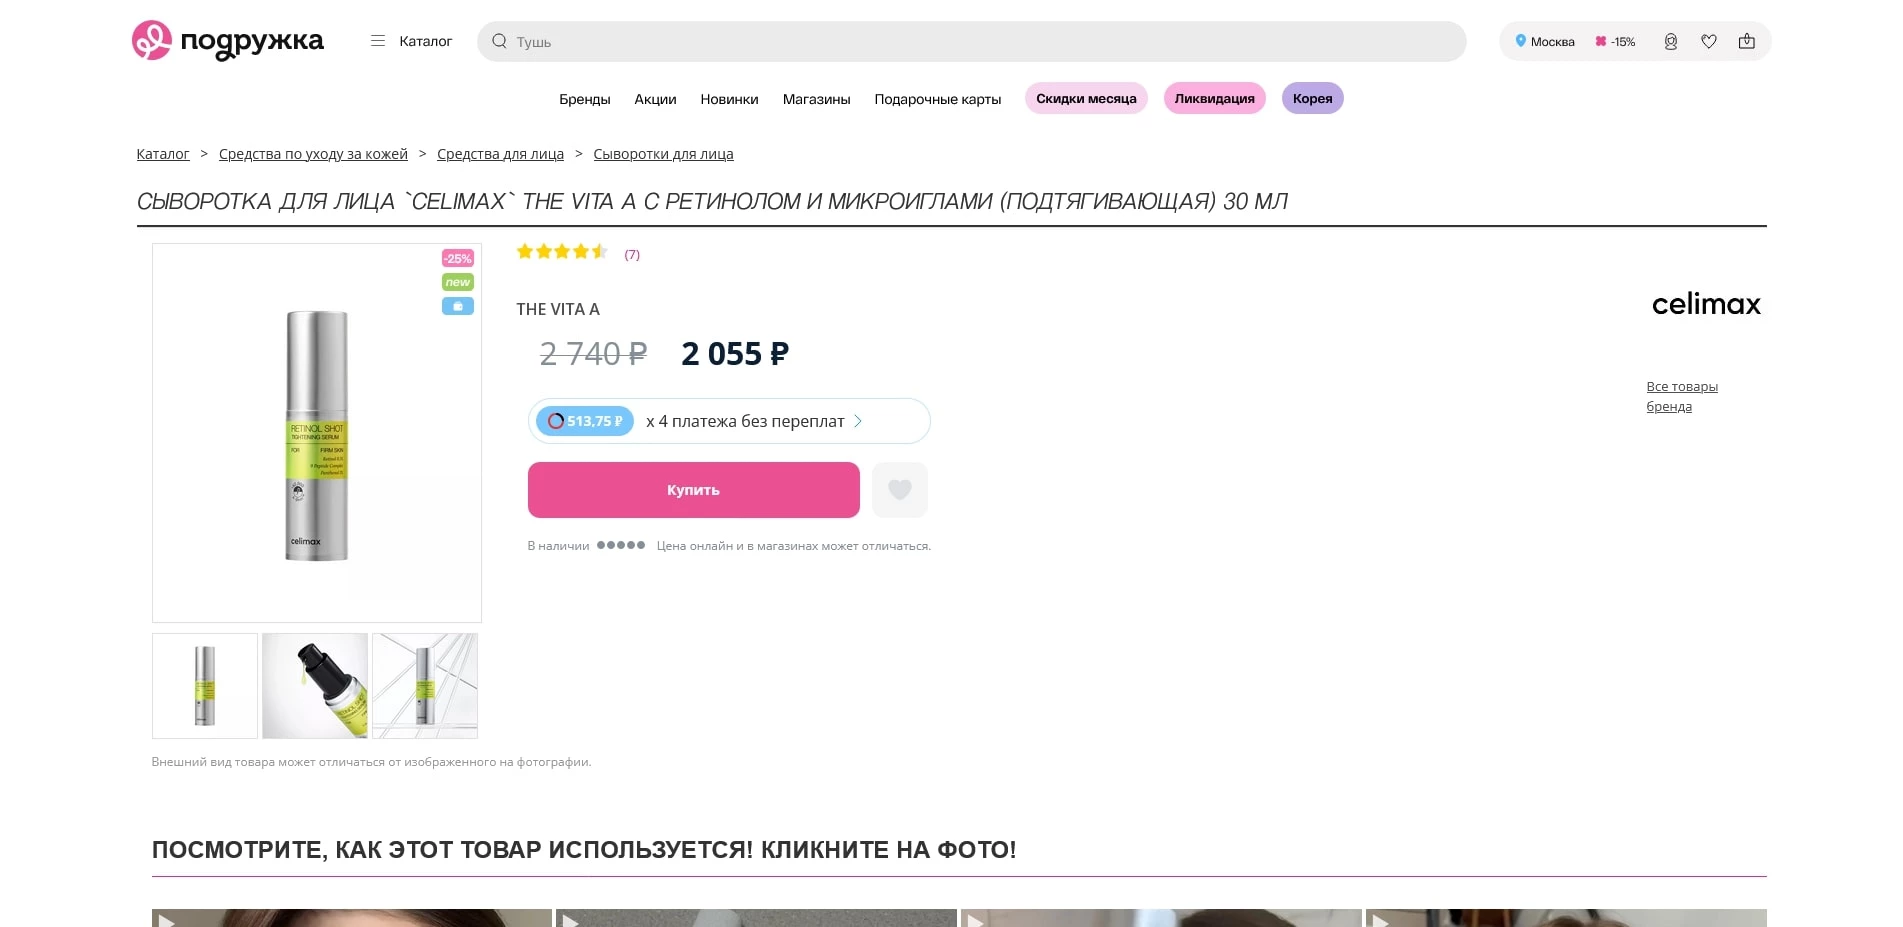1903x927 pixels.
Task: Expand the 4-payment installment details chevron
Action: [858, 421]
